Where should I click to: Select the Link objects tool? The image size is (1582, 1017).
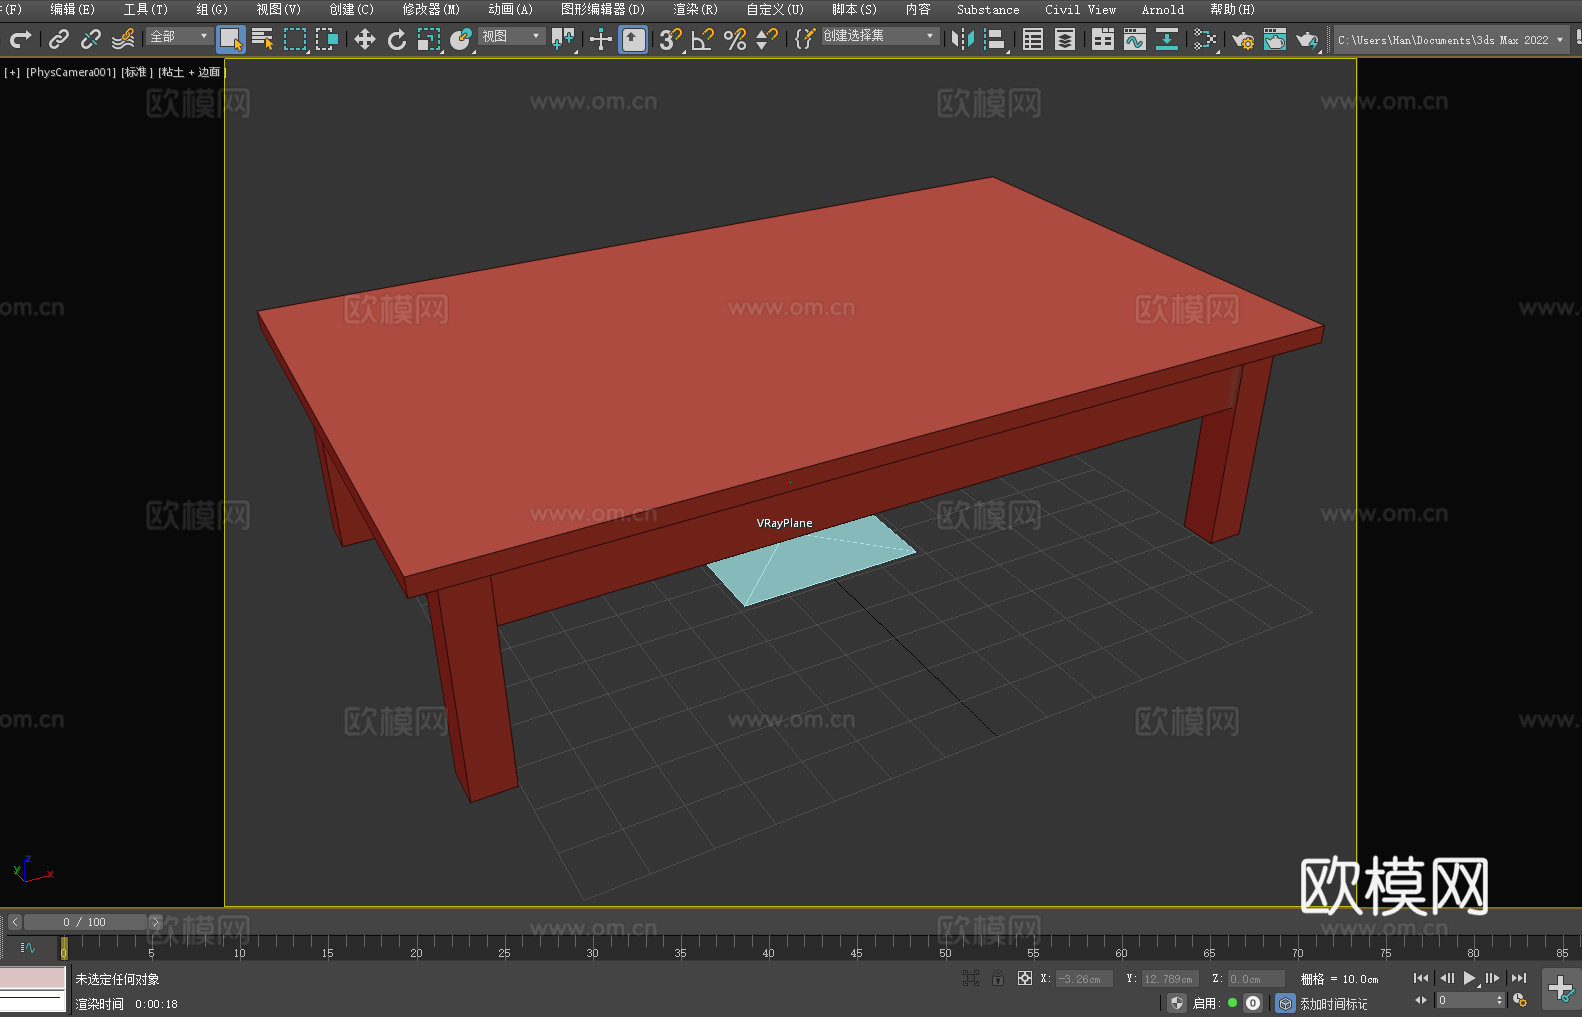click(59, 39)
